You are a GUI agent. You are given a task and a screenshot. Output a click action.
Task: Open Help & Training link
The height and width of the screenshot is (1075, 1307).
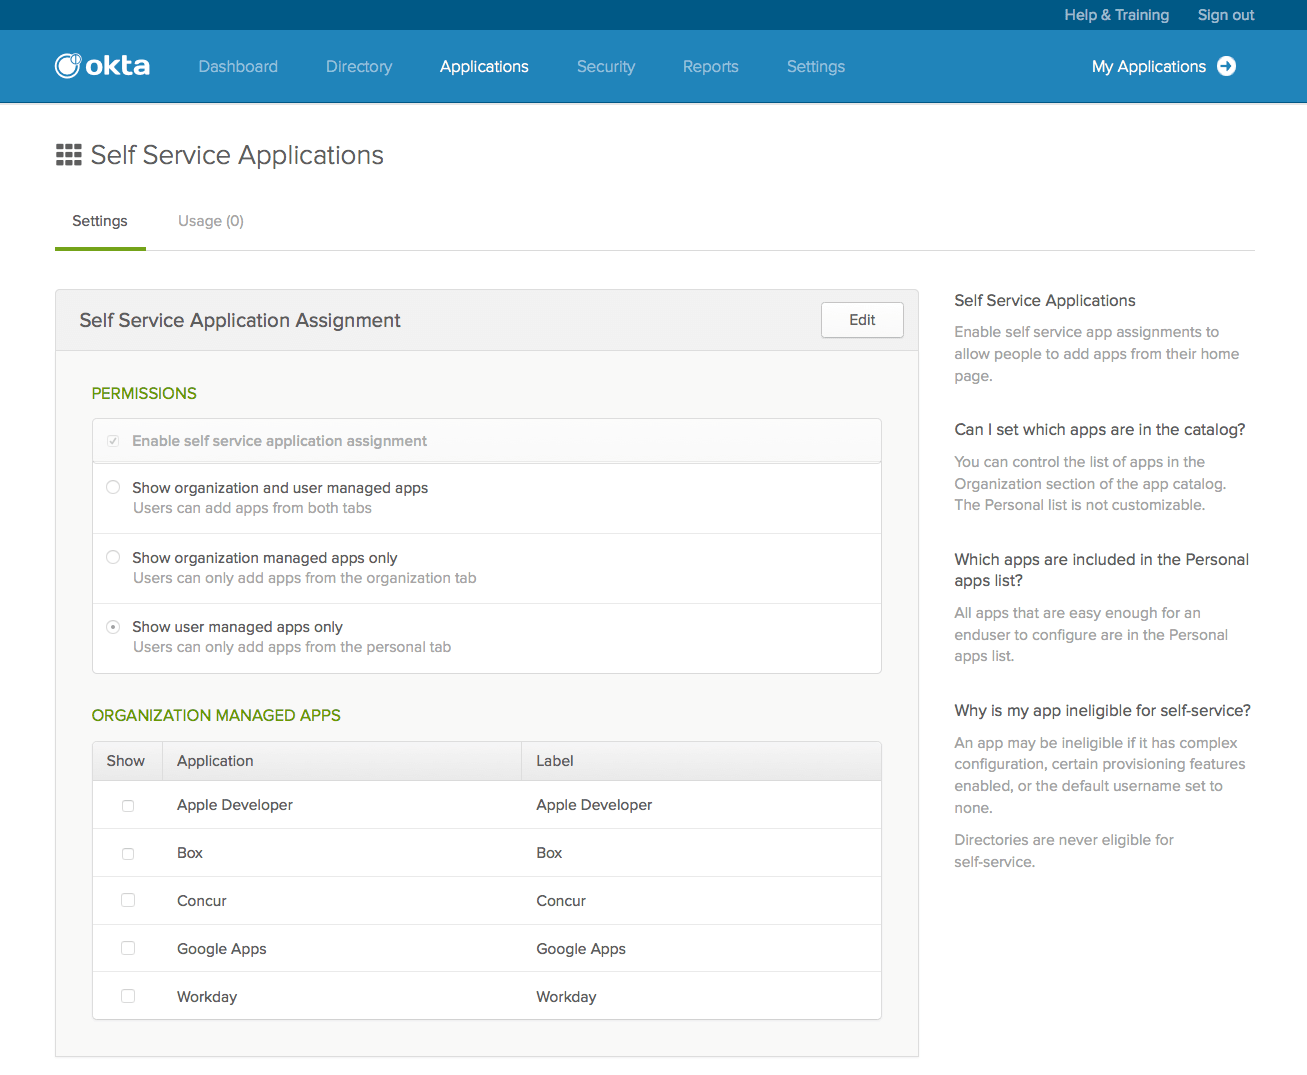point(1116,15)
